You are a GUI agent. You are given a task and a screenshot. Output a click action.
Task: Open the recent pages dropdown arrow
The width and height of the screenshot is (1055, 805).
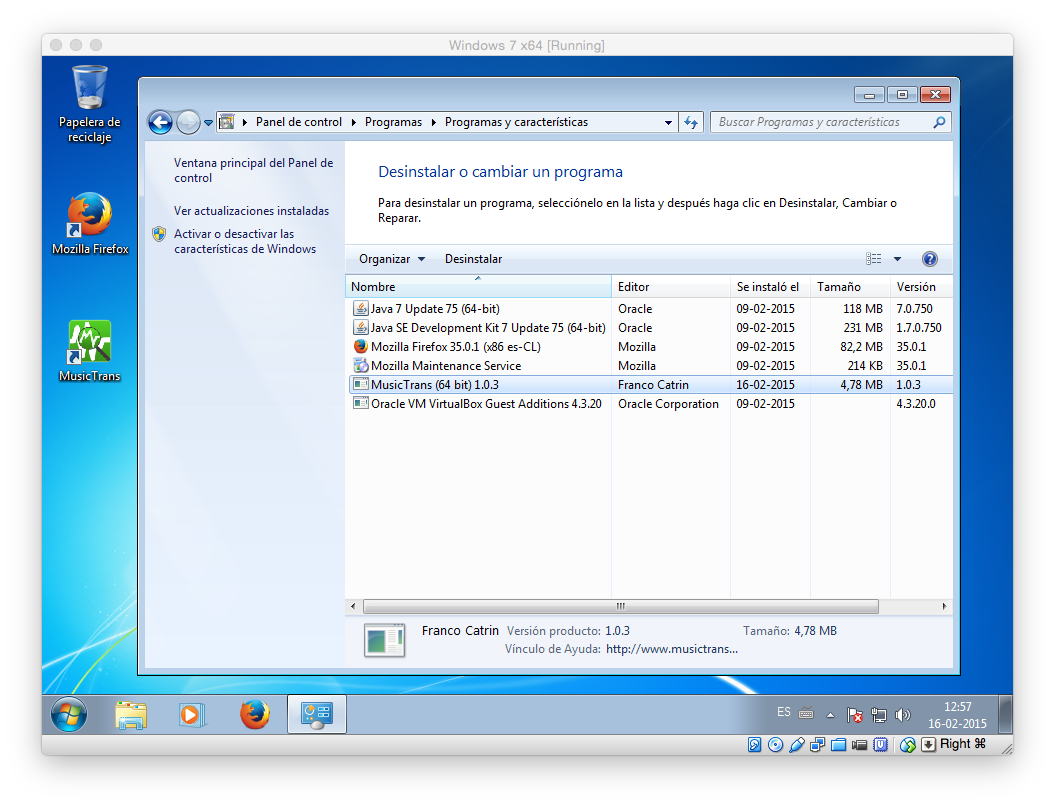tap(209, 122)
